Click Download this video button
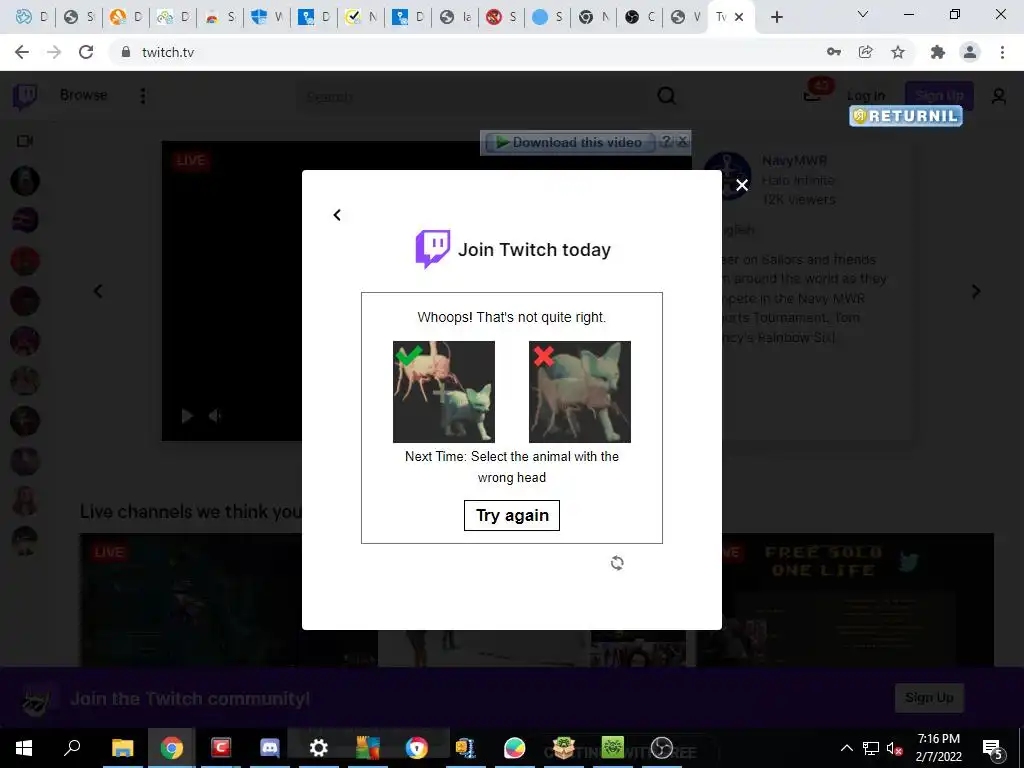Viewport: 1024px width, 768px height. (x=568, y=142)
